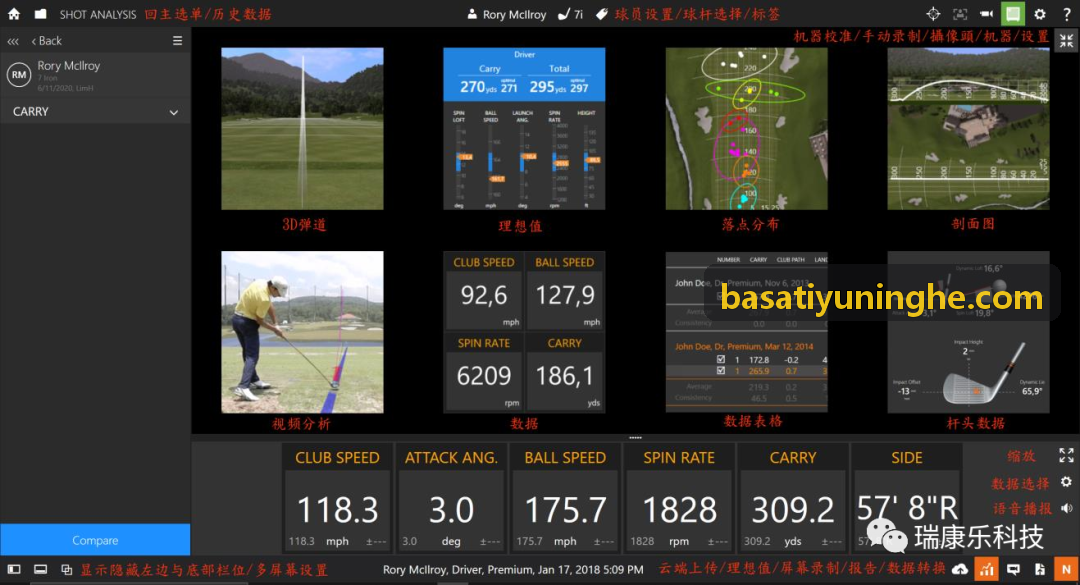Screen dimensions: 1080x585
Task: Open the multi-screen setup icon
Action: click(67, 570)
